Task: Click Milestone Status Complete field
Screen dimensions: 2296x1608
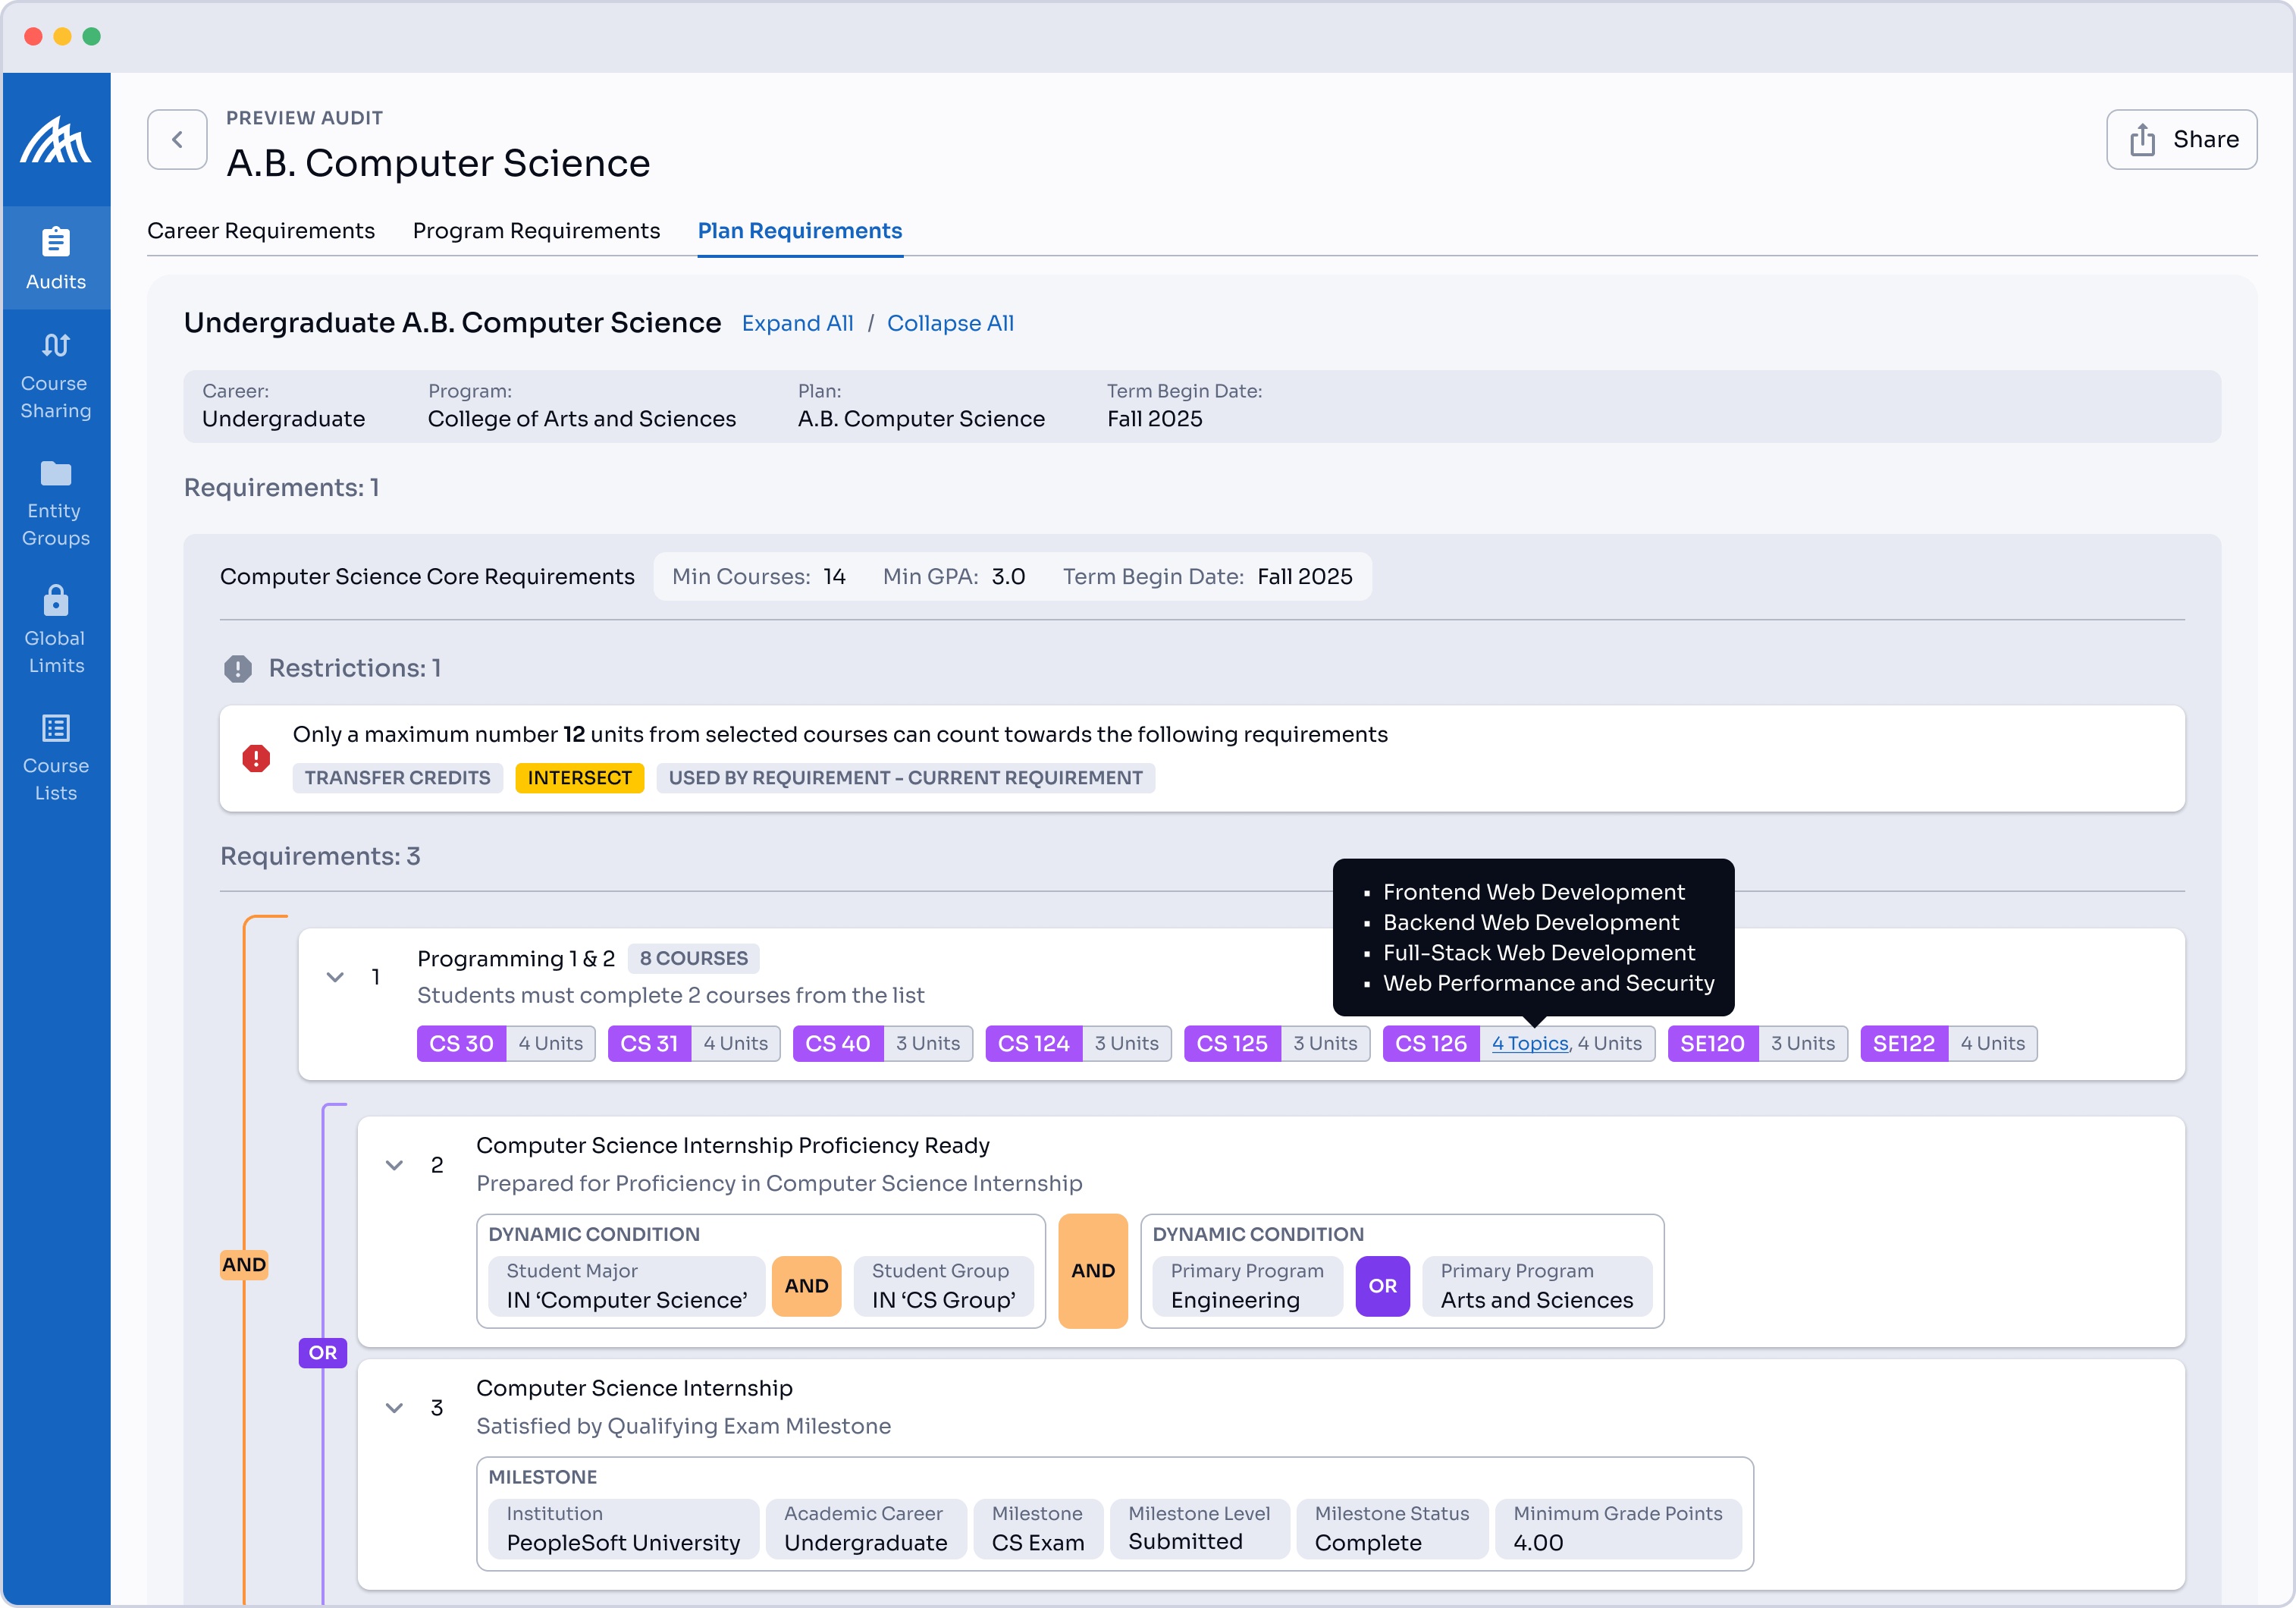Action: click(1393, 1529)
